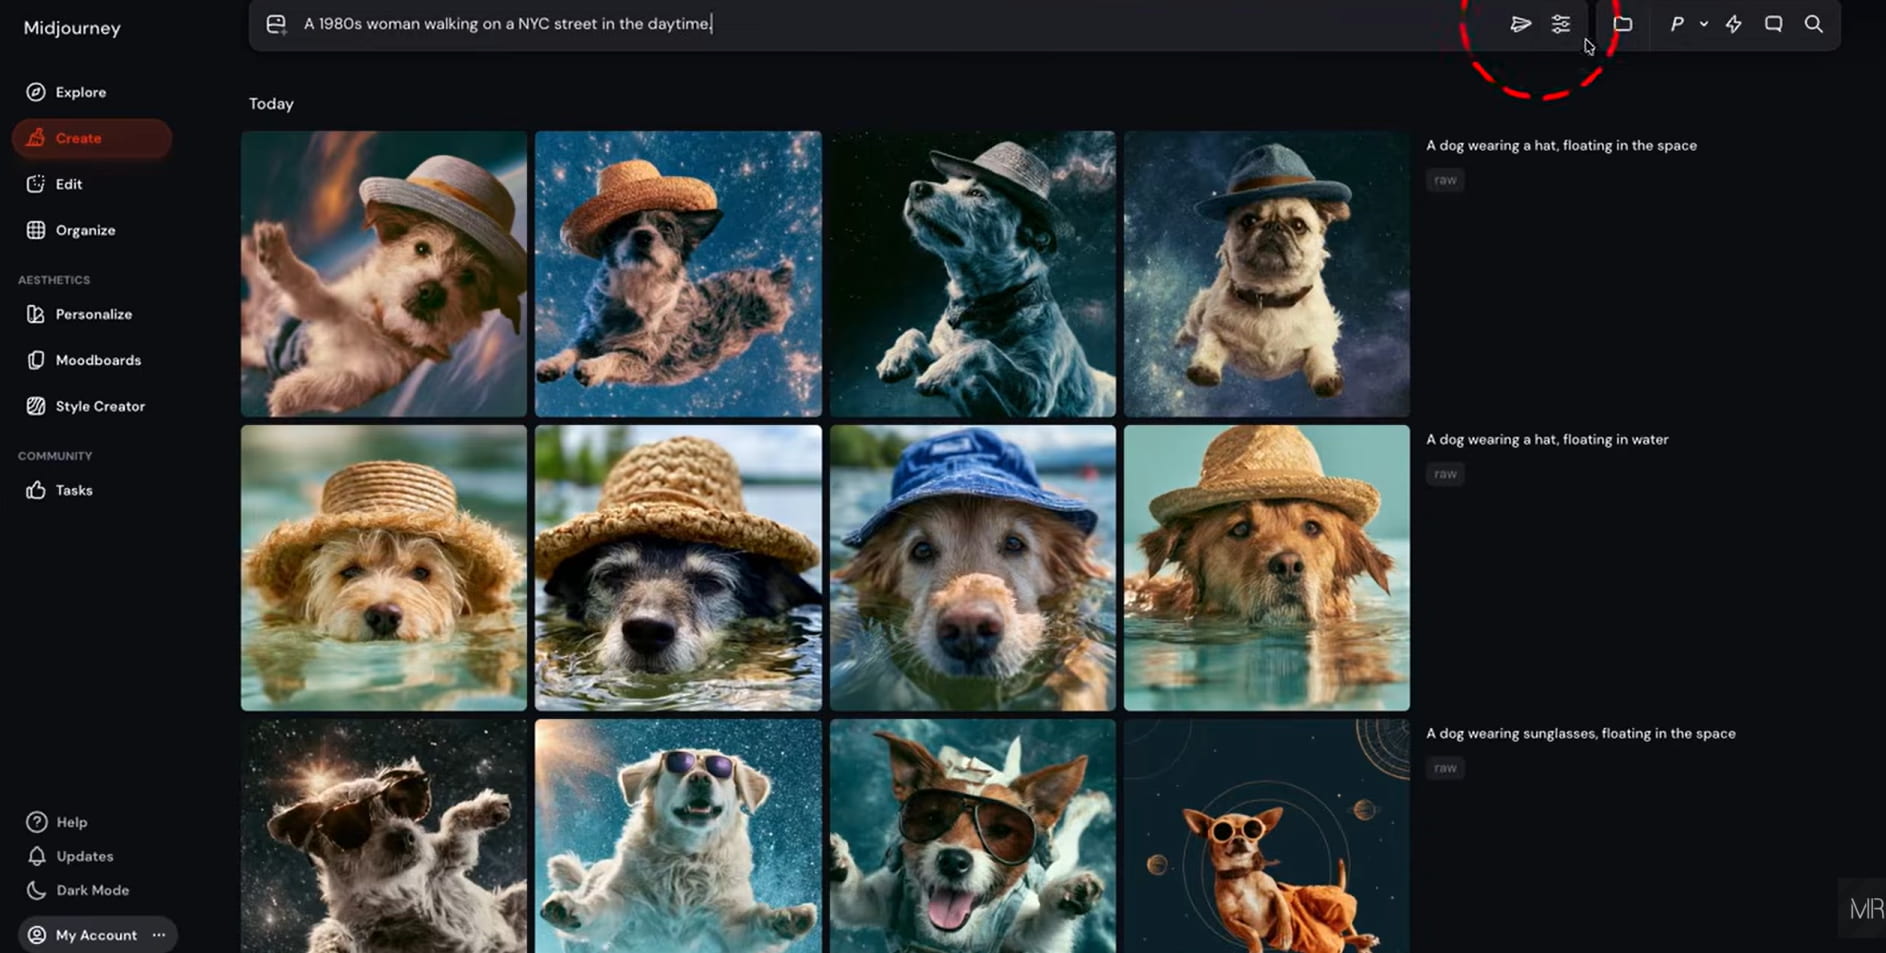Click the personalization P icon
Image resolution: width=1886 pixels, height=953 pixels.
coord(1677,24)
